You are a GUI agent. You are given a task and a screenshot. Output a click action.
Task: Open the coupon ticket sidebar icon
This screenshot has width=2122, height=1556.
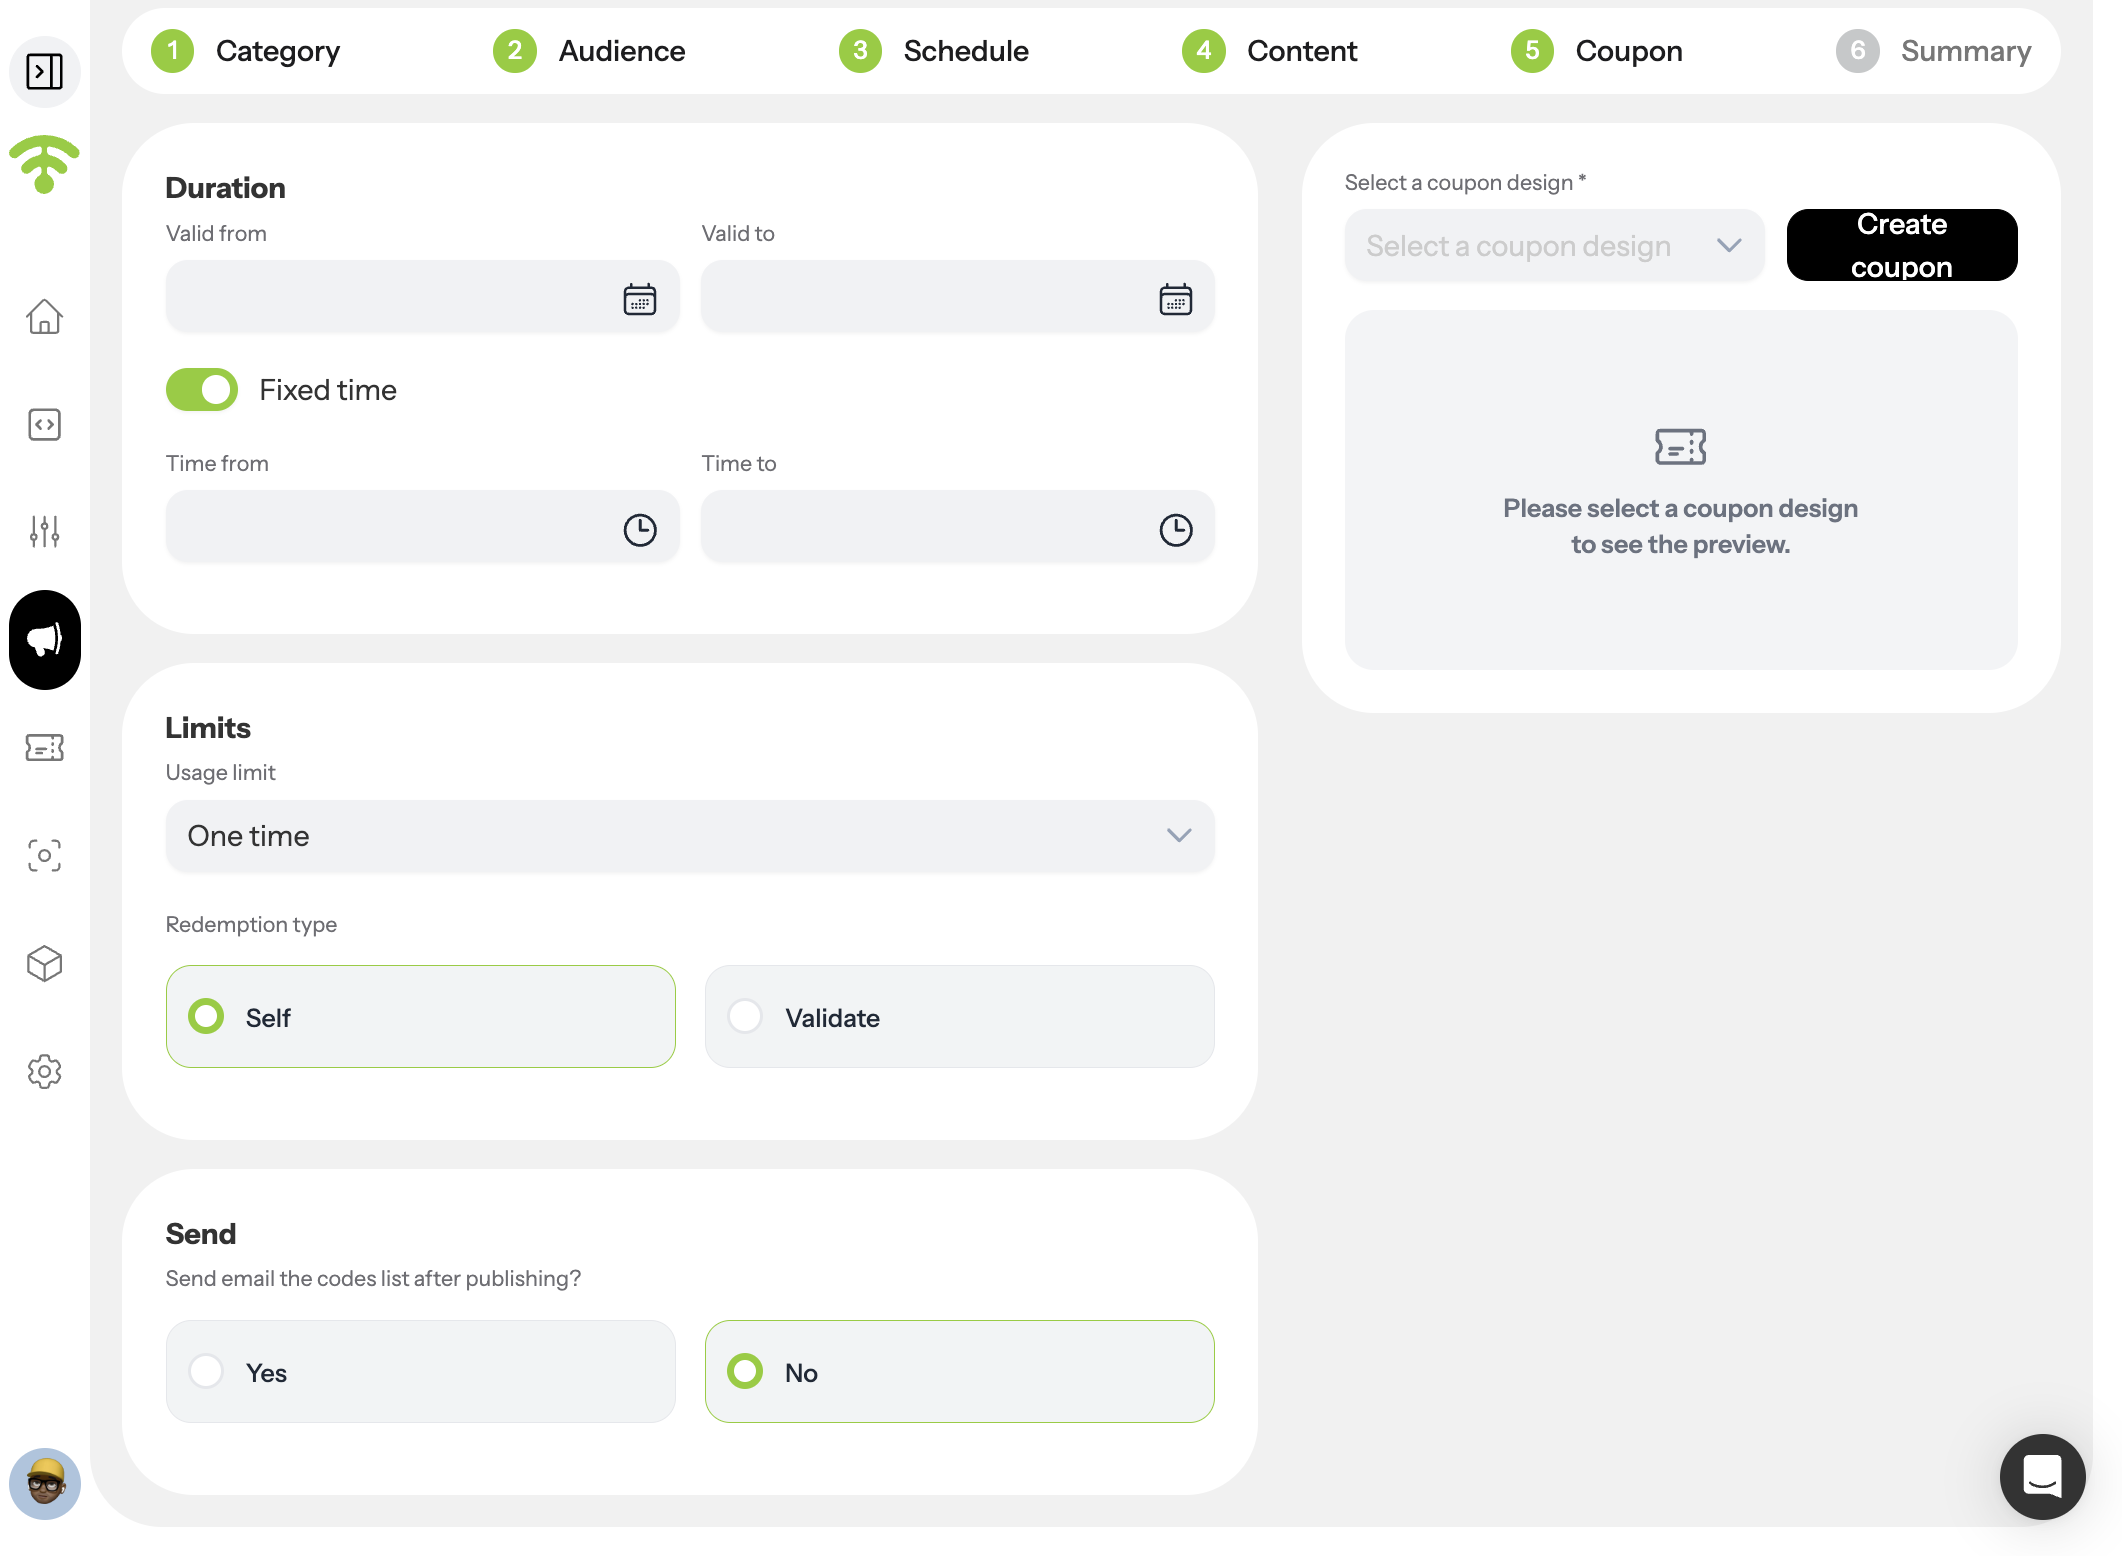coord(44,747)
